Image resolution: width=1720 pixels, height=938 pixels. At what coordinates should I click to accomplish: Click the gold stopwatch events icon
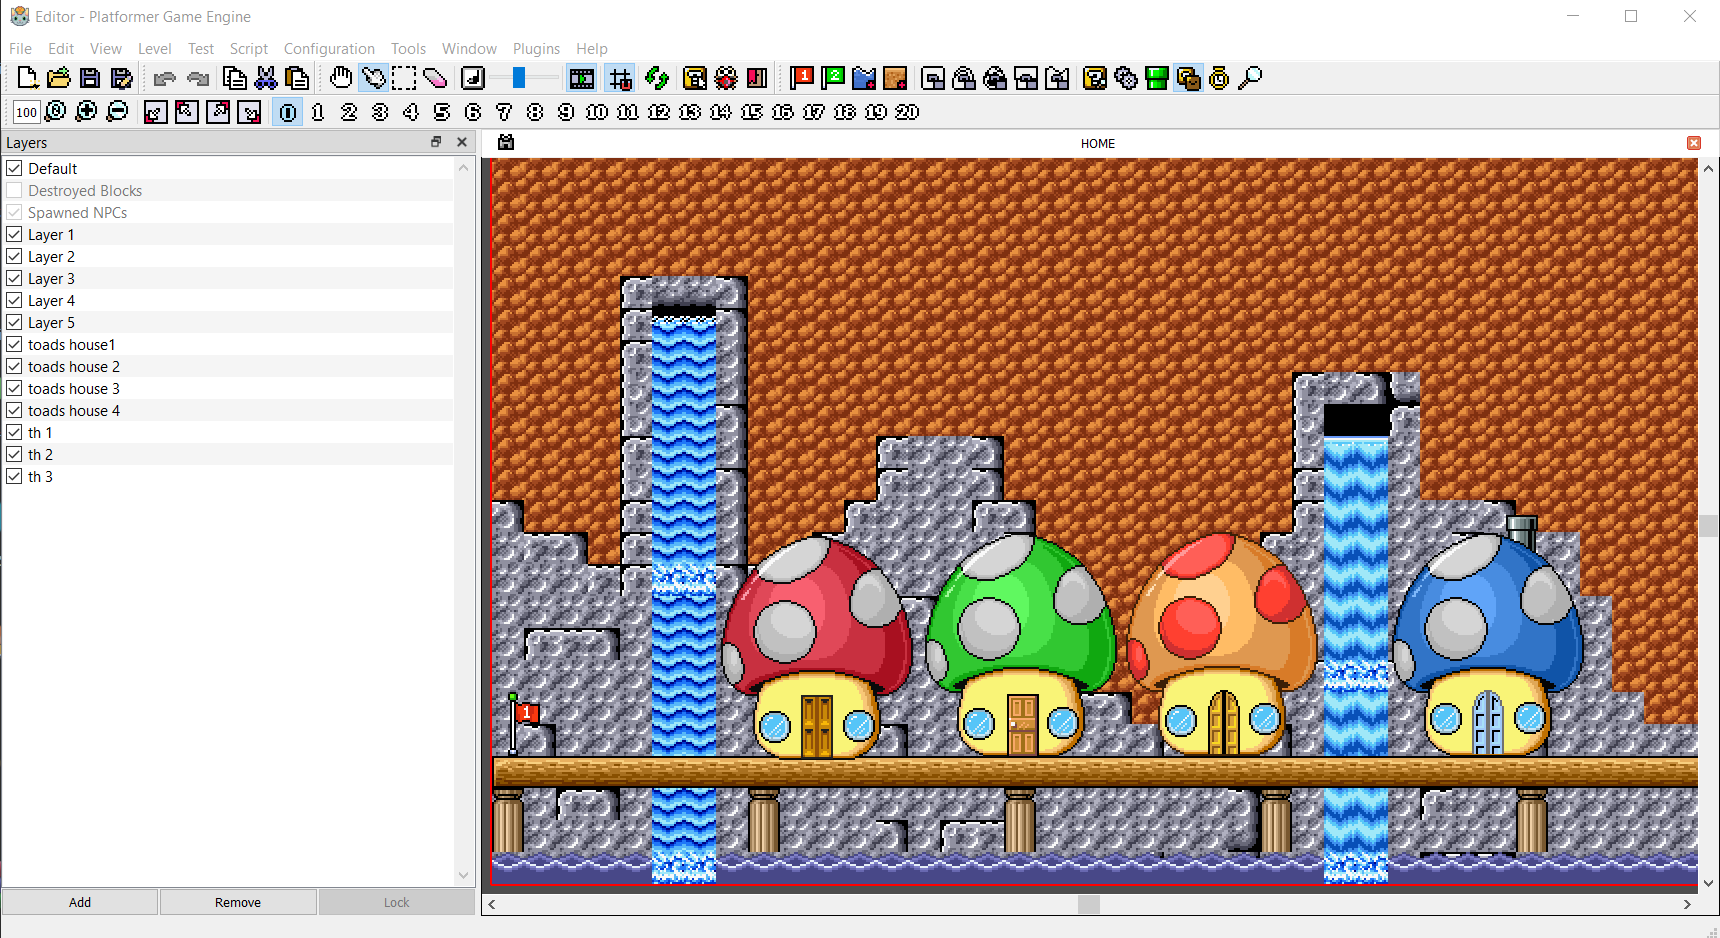(x=1219, y=78)
